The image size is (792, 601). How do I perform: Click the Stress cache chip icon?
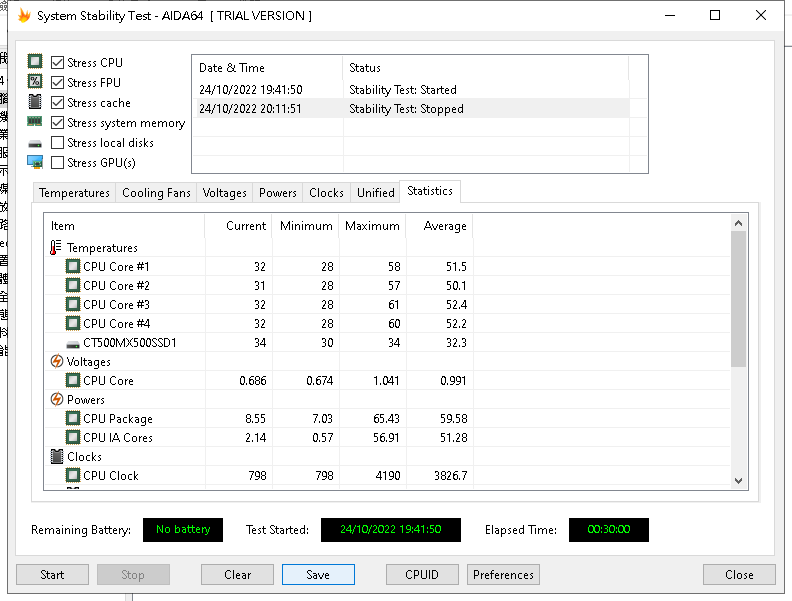(x=35, y=102)
